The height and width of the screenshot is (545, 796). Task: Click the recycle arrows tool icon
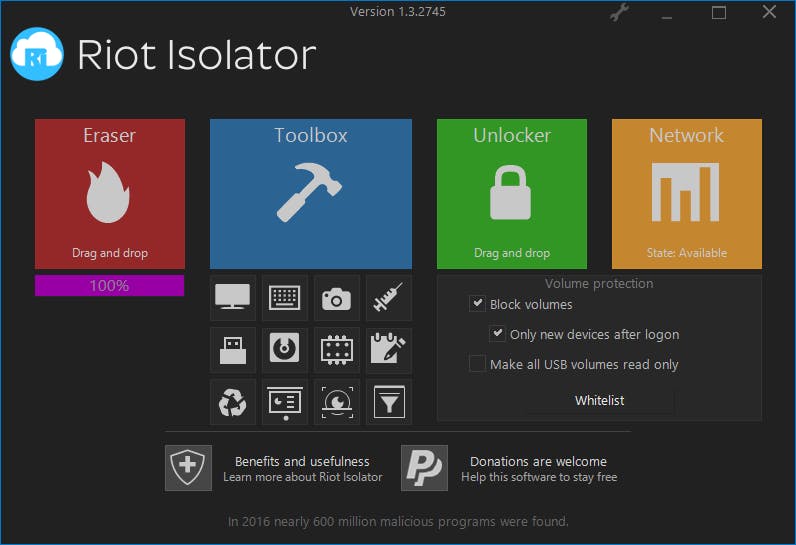coord(233,402)
